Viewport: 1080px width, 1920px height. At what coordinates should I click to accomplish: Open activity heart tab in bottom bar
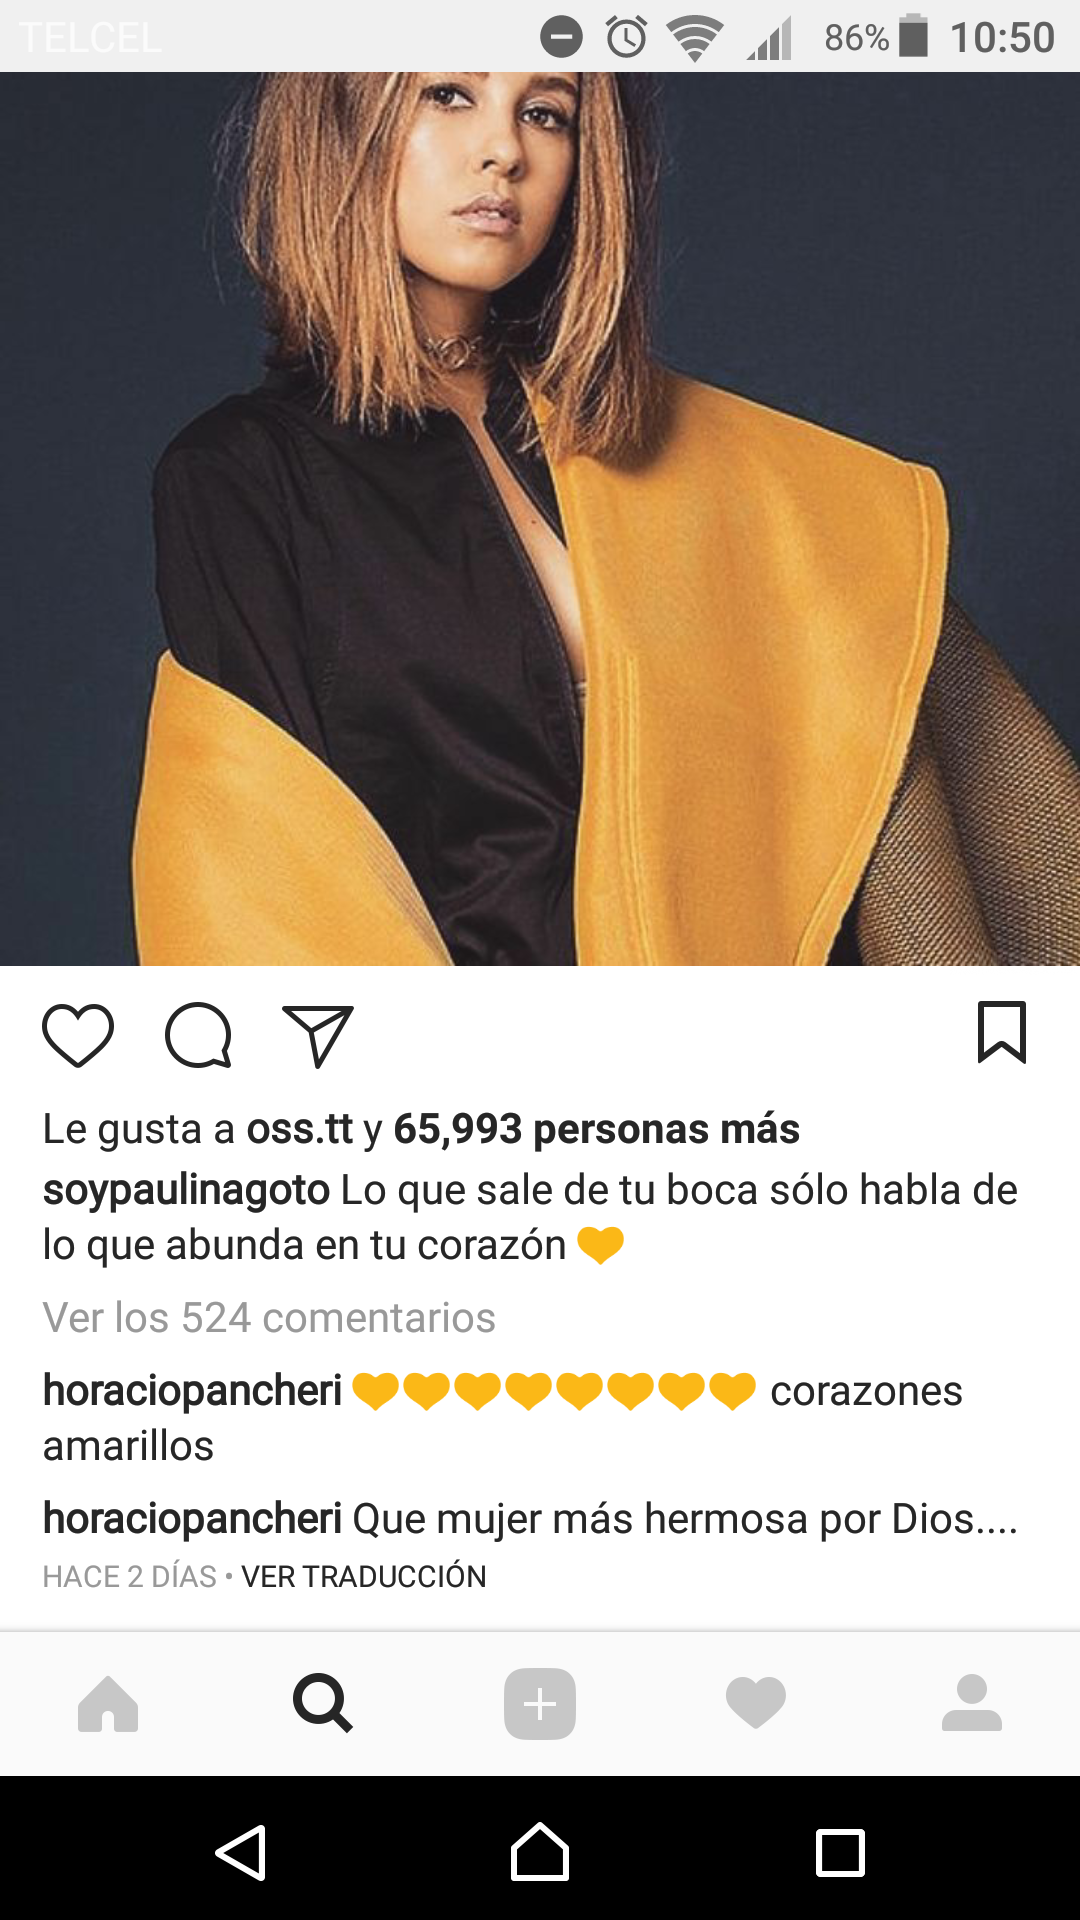click(x=756, y=1703)
